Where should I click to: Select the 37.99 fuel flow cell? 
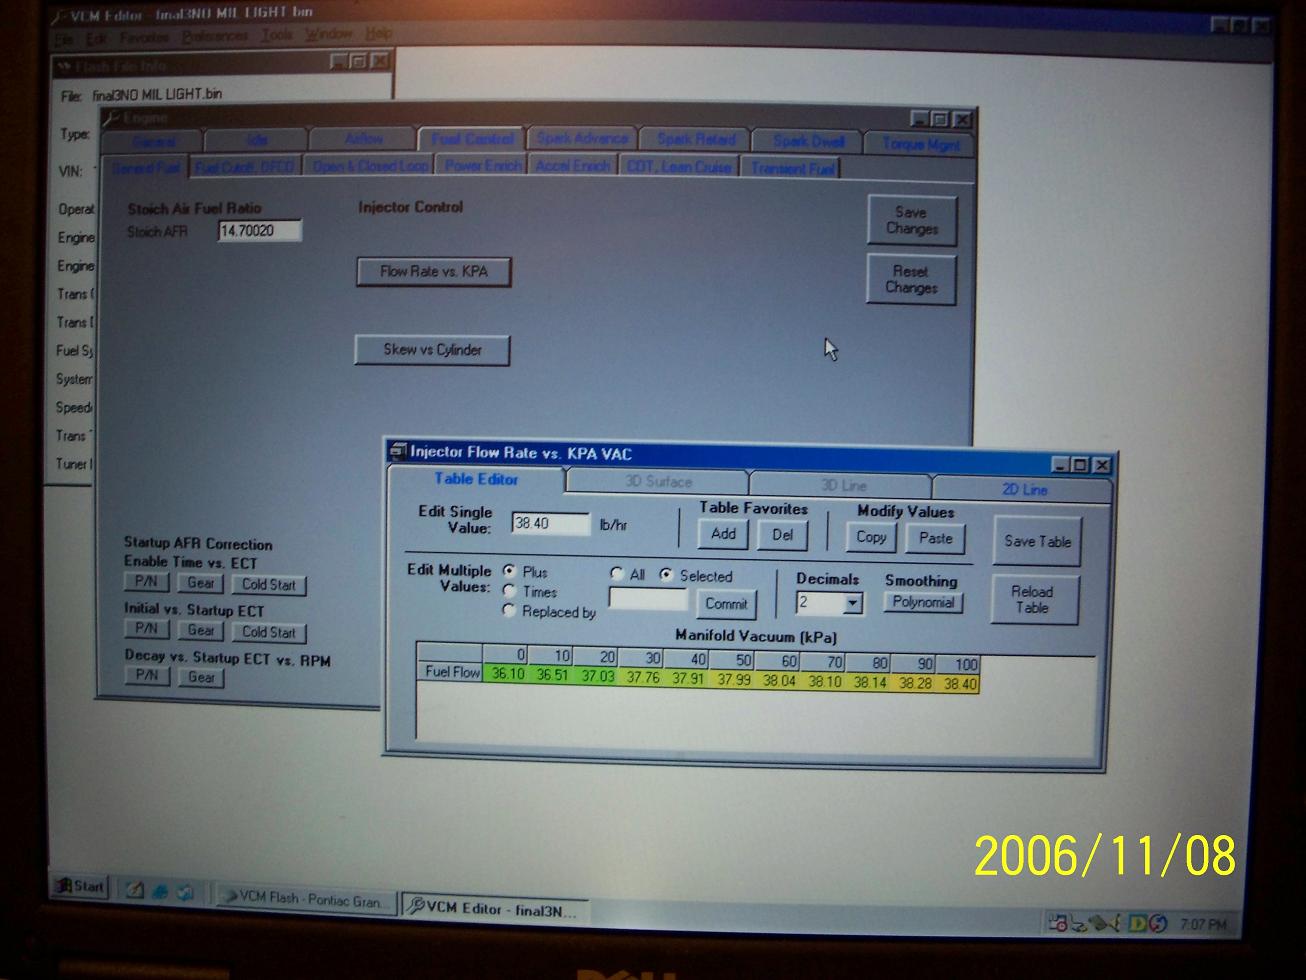coord(733,680)
